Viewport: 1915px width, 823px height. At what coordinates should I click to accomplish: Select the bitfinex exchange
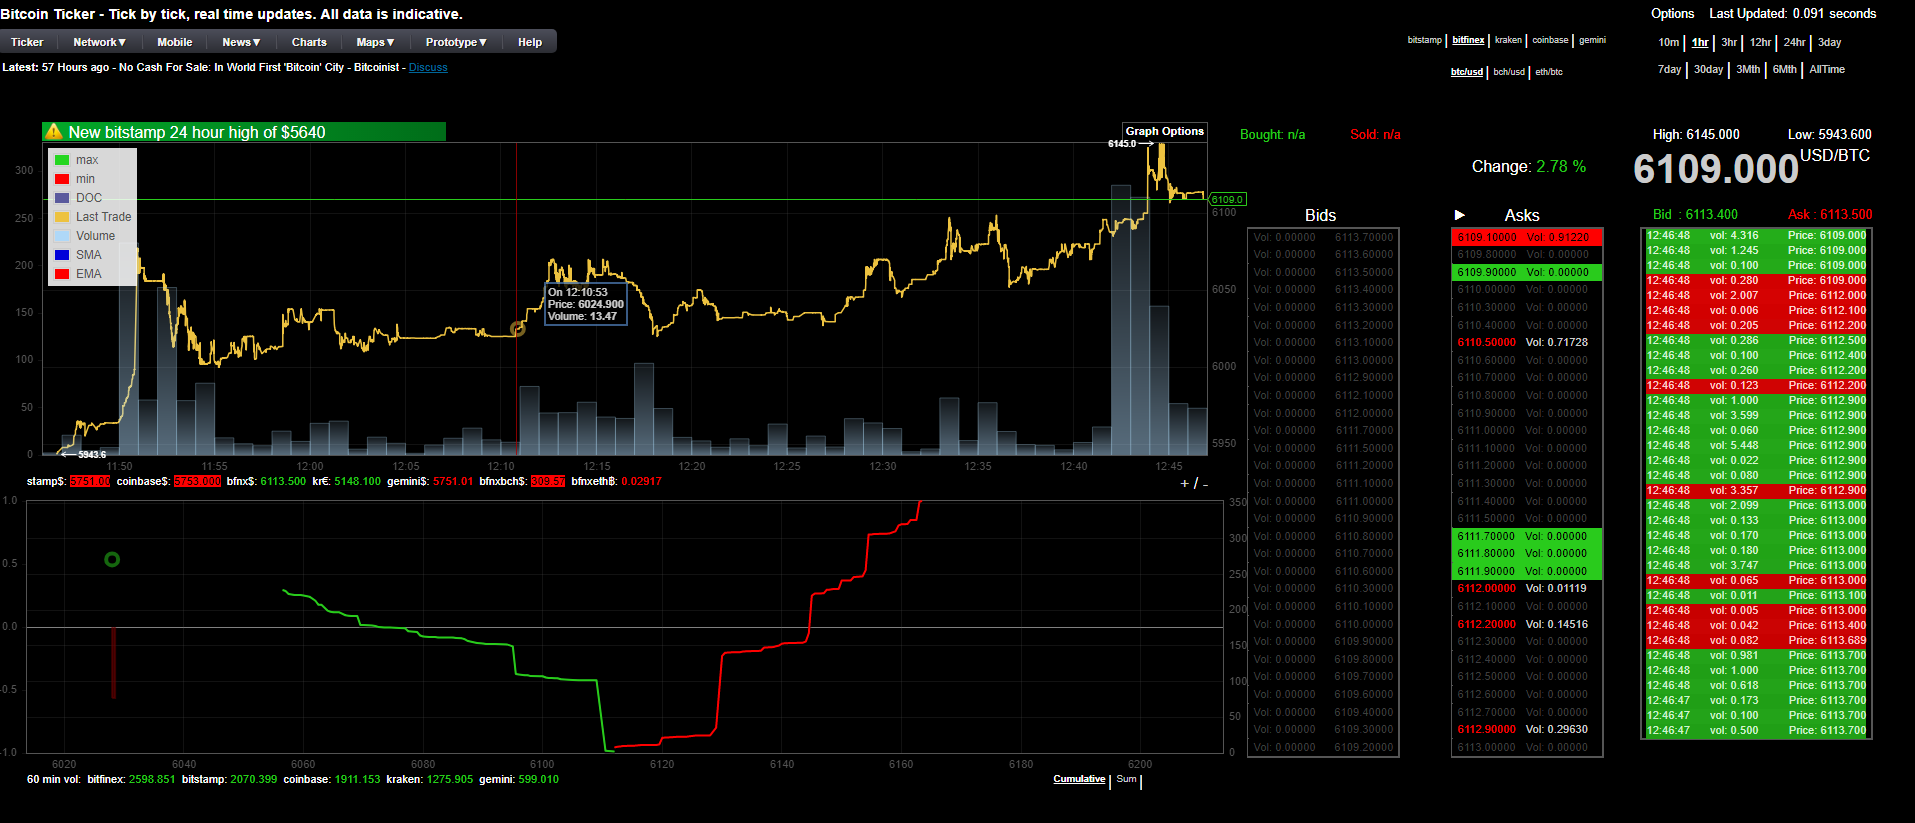[x=1468, y=40]
